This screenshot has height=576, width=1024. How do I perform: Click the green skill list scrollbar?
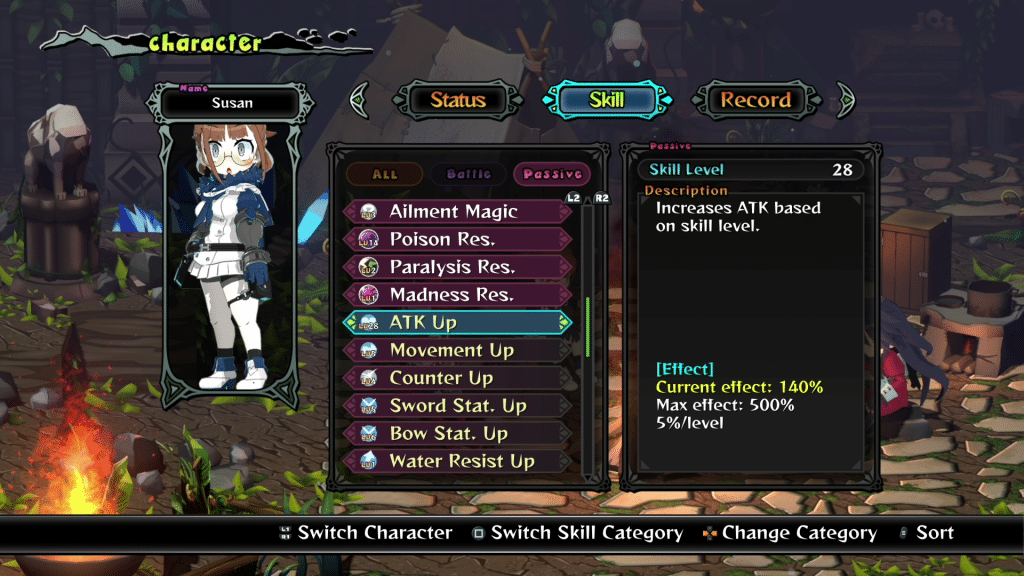[588, 327]
